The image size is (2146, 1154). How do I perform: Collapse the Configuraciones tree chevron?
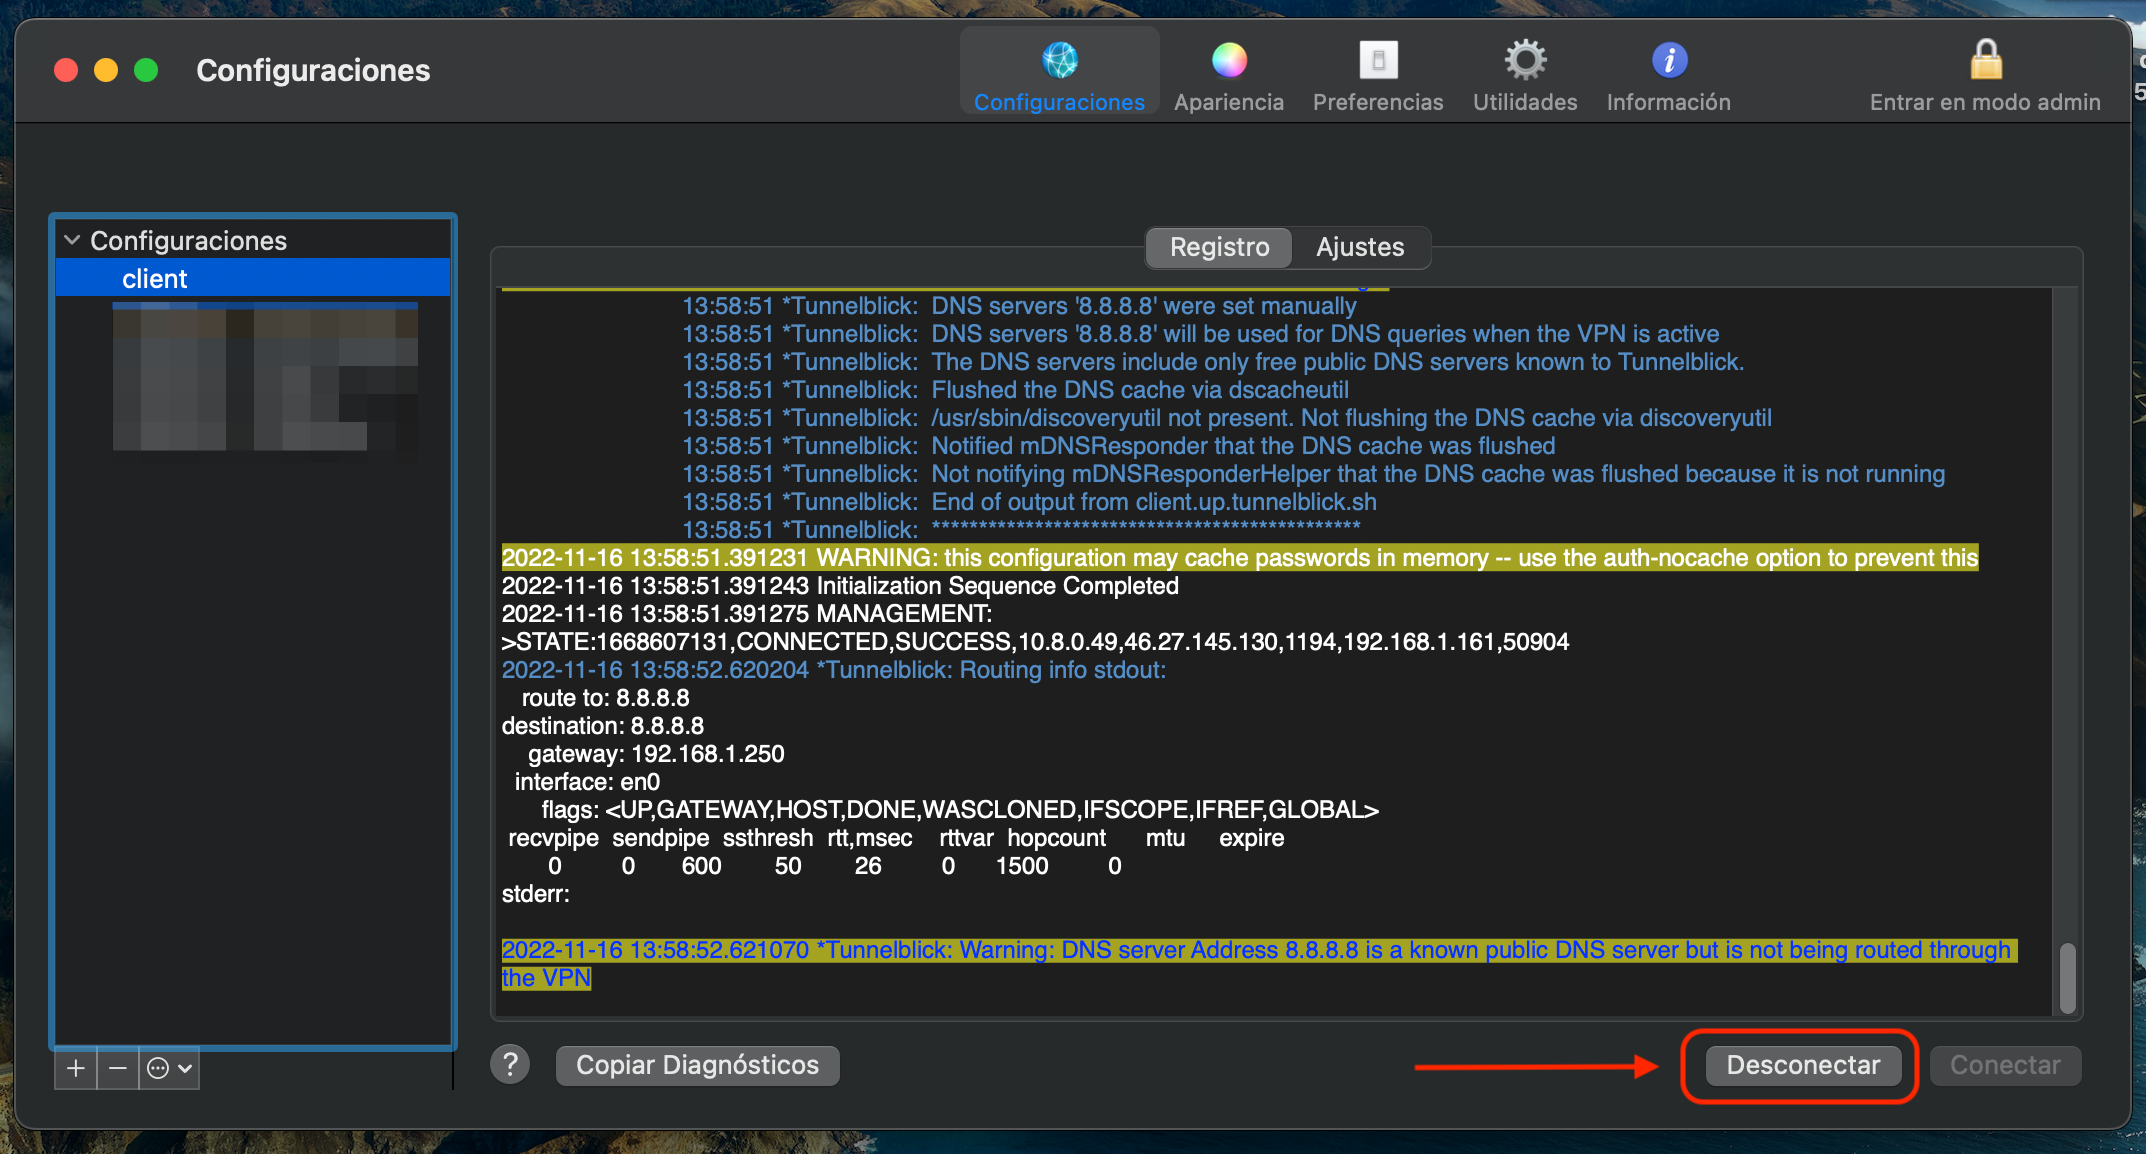72,240
